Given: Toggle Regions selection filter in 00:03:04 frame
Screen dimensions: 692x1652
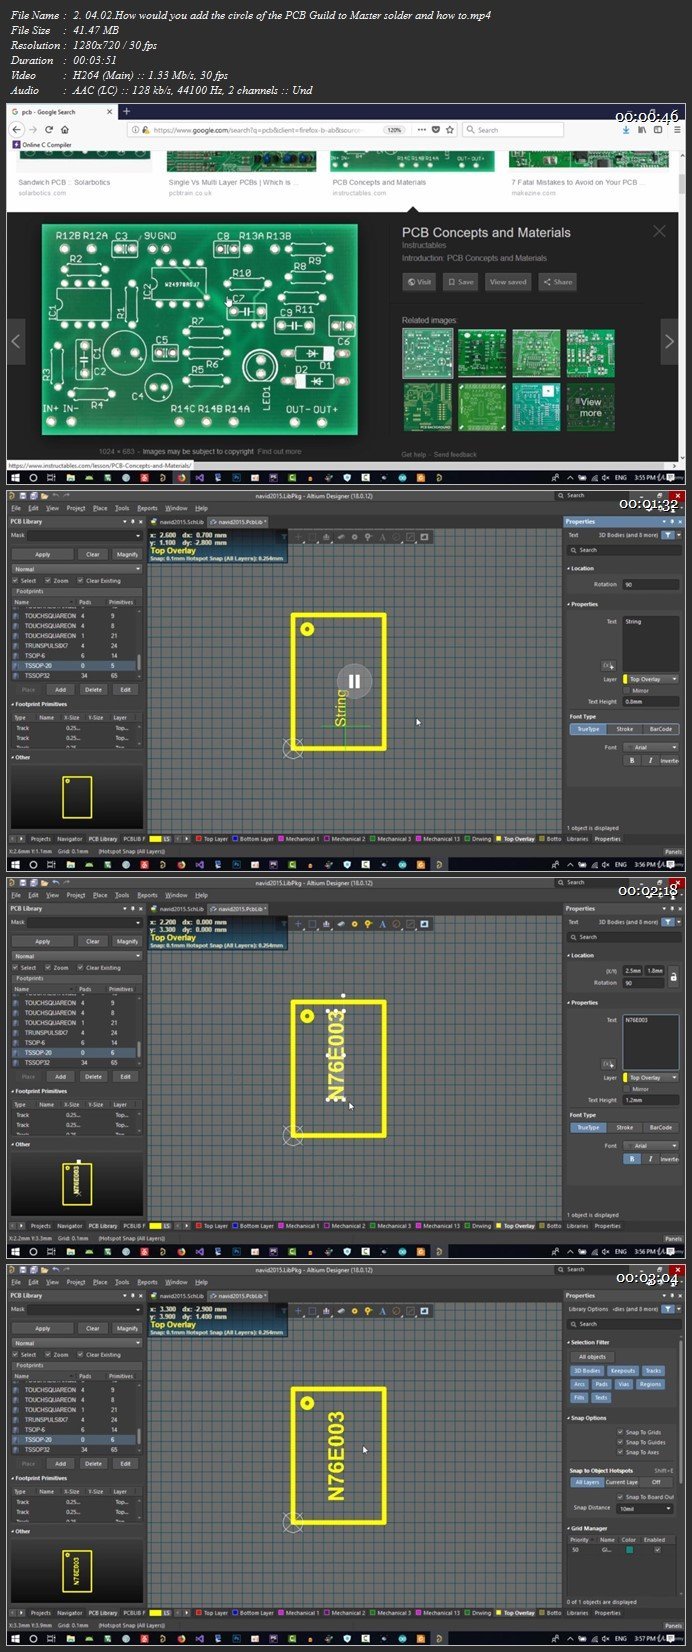Looking at the screenshot, I should point(650,1384).
